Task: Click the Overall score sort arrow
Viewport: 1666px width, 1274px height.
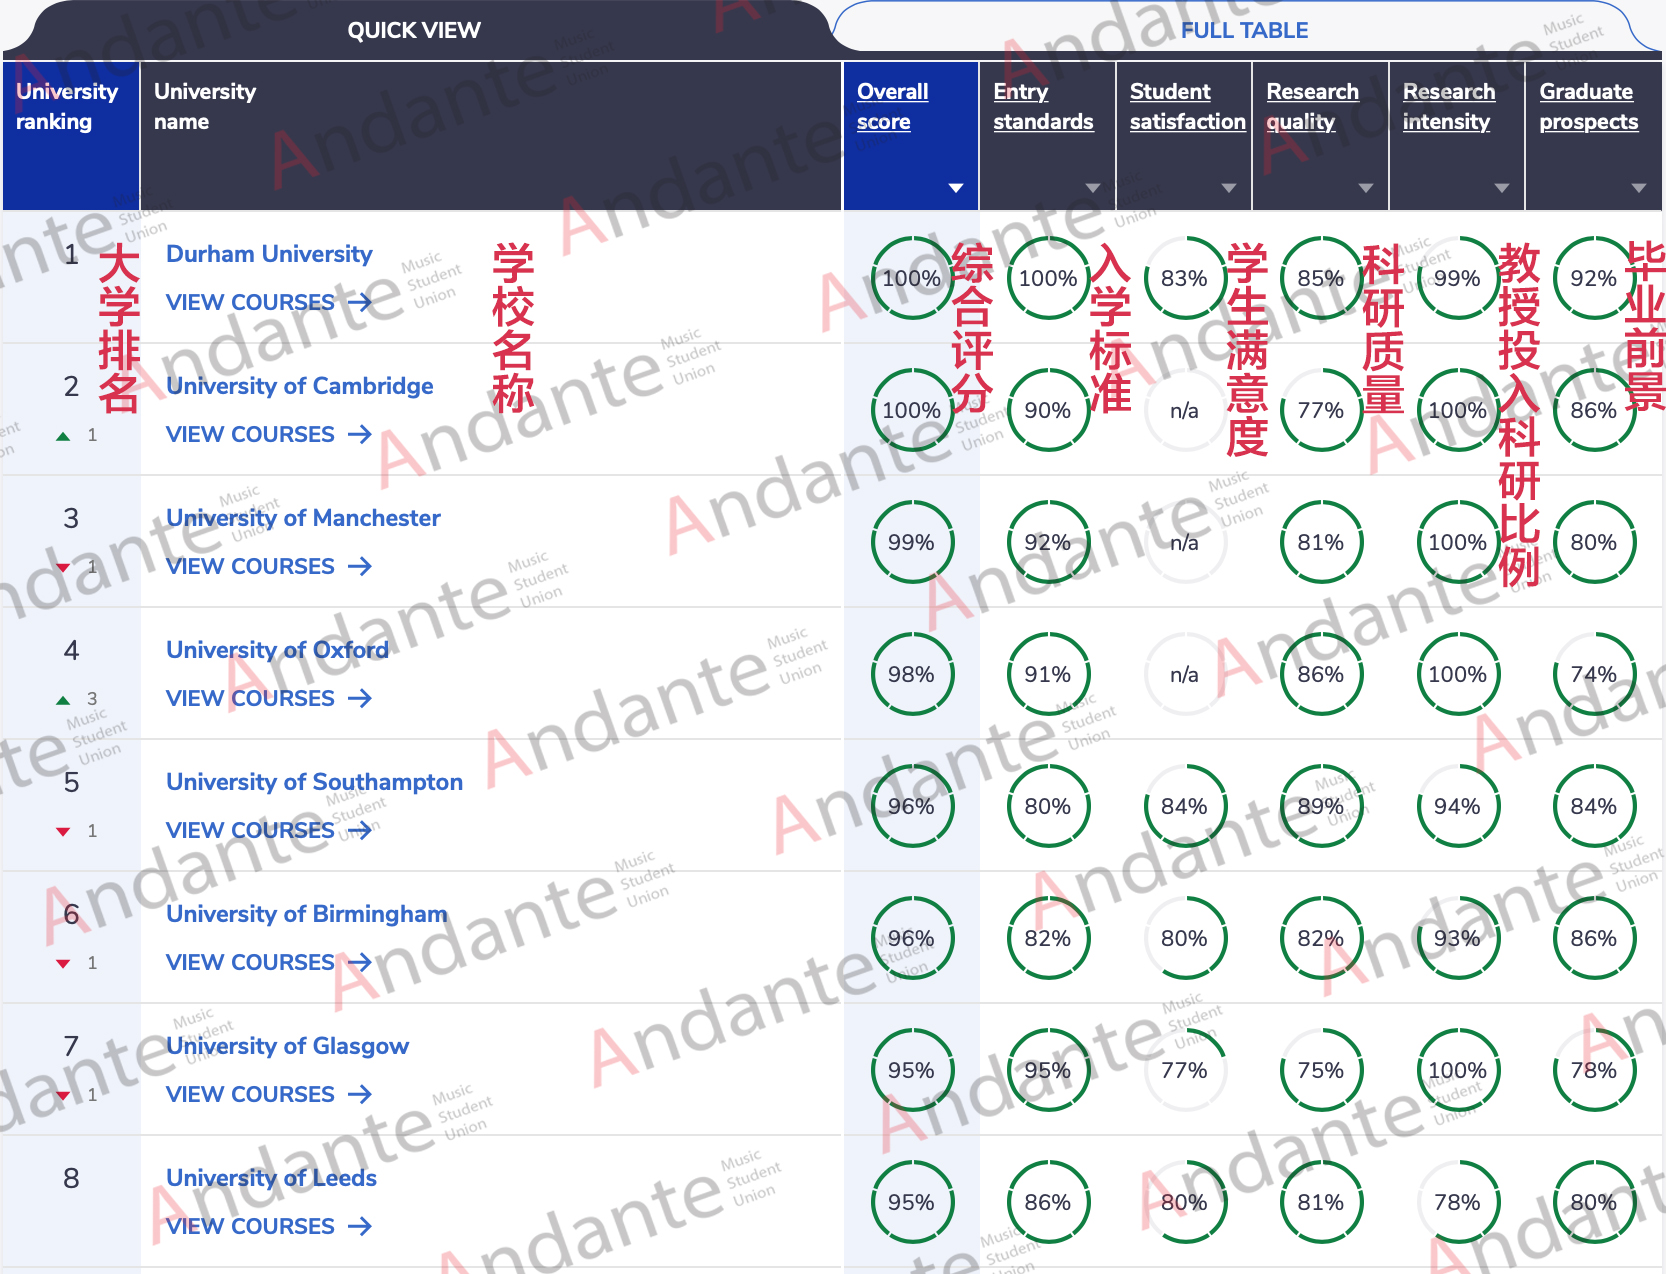Action: 956,188
